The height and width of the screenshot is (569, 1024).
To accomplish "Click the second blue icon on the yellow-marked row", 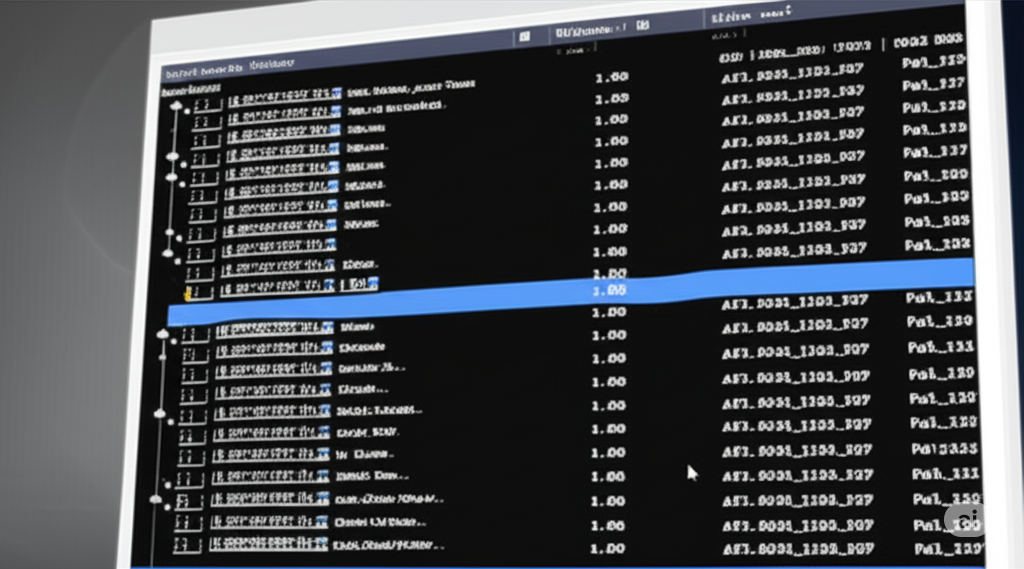I will point(373,284).
